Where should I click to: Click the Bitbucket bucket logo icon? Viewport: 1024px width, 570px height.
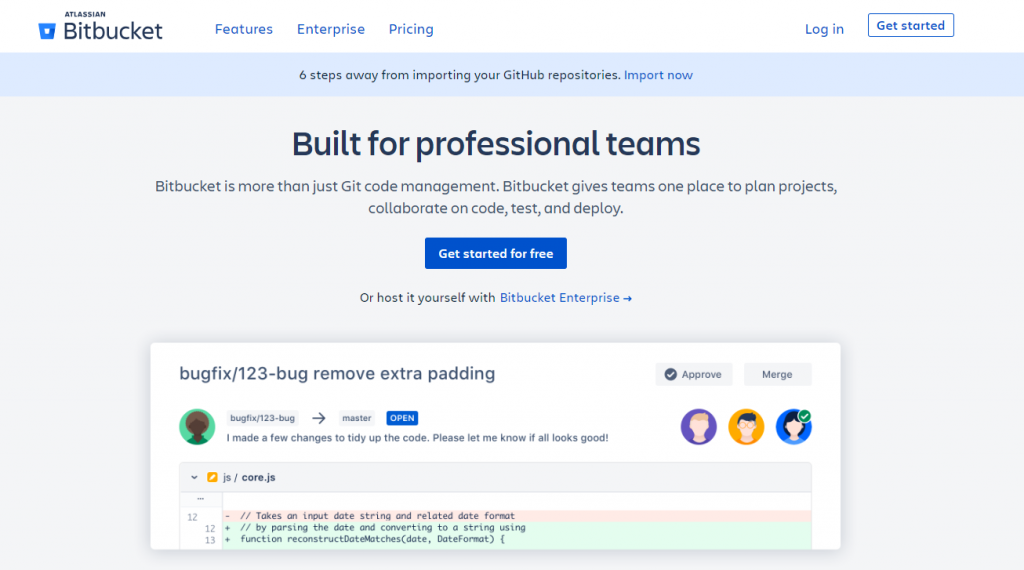click(47, 31)
